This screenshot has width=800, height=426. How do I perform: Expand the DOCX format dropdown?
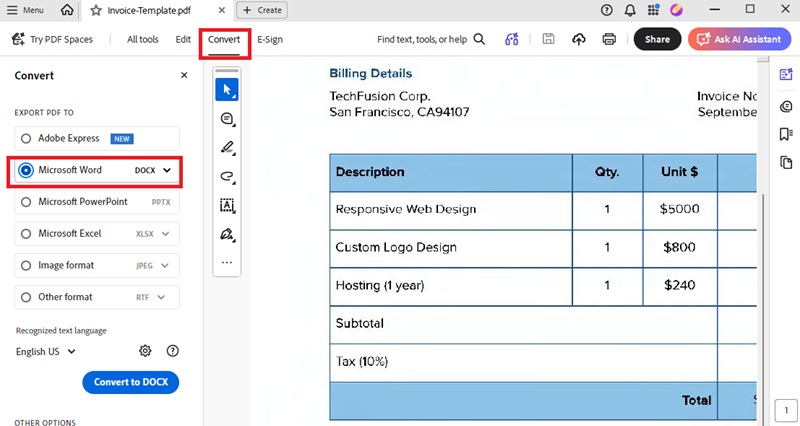[x=167, y=170]
